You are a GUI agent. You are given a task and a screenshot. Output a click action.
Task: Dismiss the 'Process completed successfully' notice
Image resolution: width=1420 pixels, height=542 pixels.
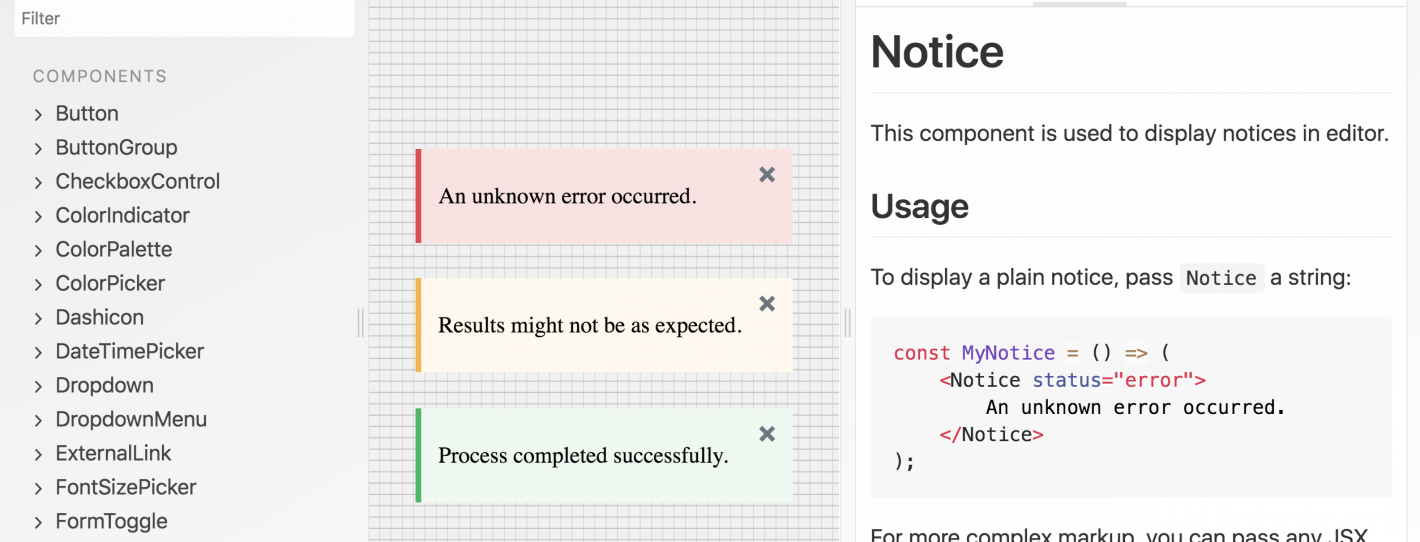coord(767,434)
